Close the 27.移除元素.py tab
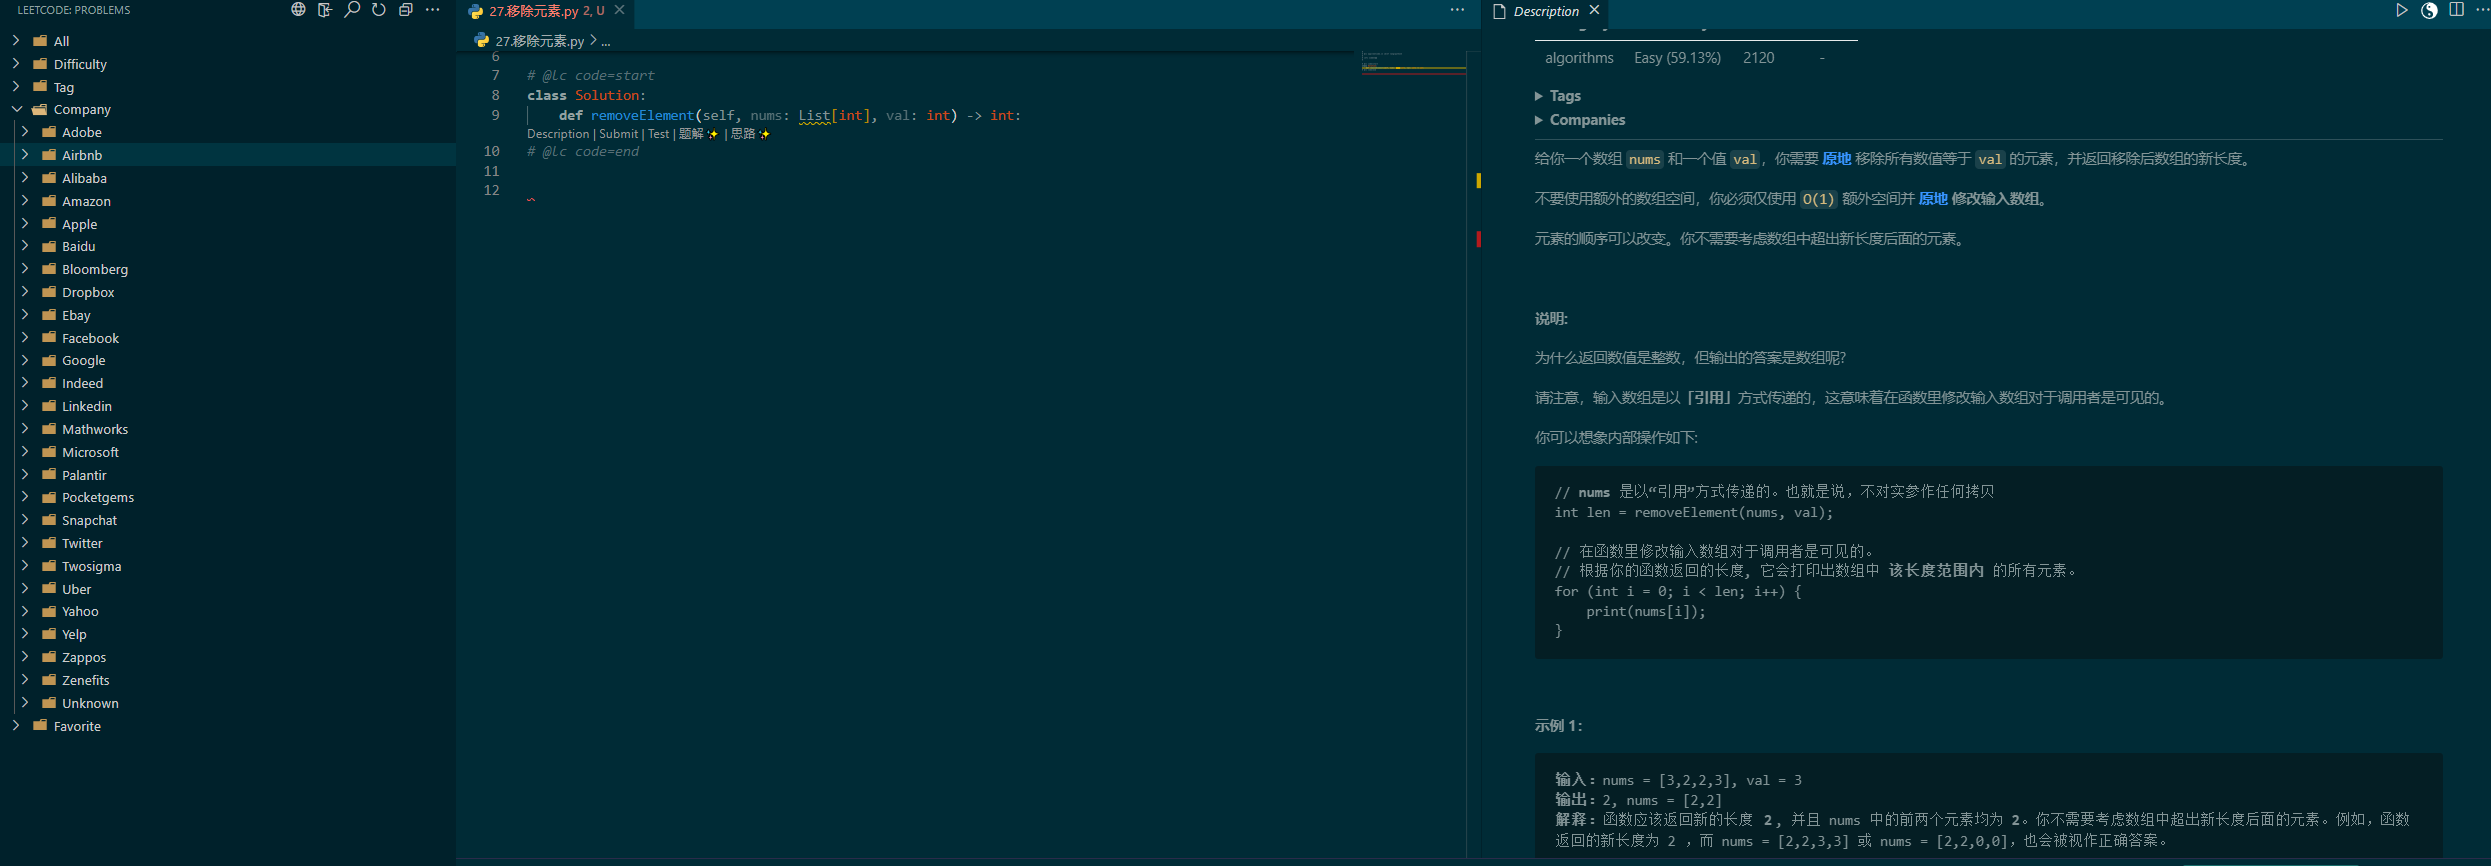 pyautogui.click(x=620, y=10)
